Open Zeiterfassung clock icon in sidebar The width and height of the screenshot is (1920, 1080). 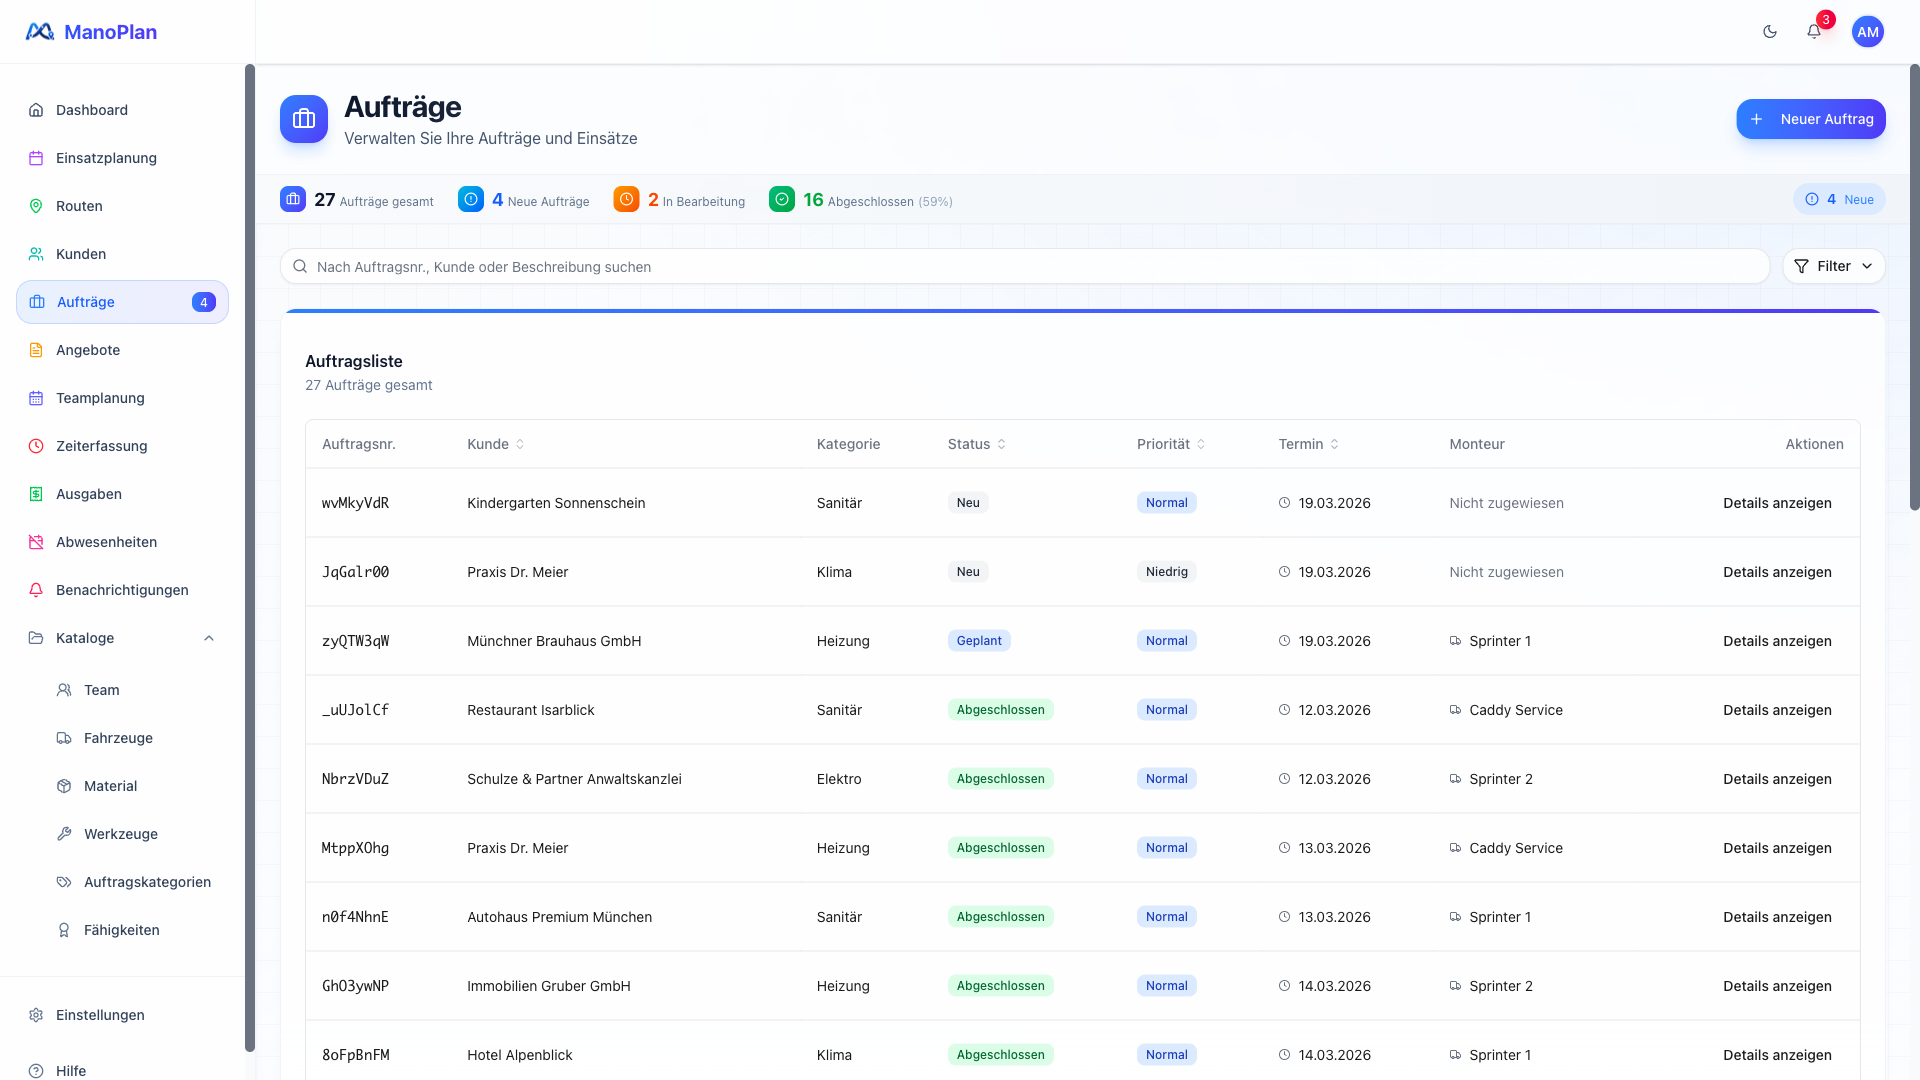tap(36, 446)
